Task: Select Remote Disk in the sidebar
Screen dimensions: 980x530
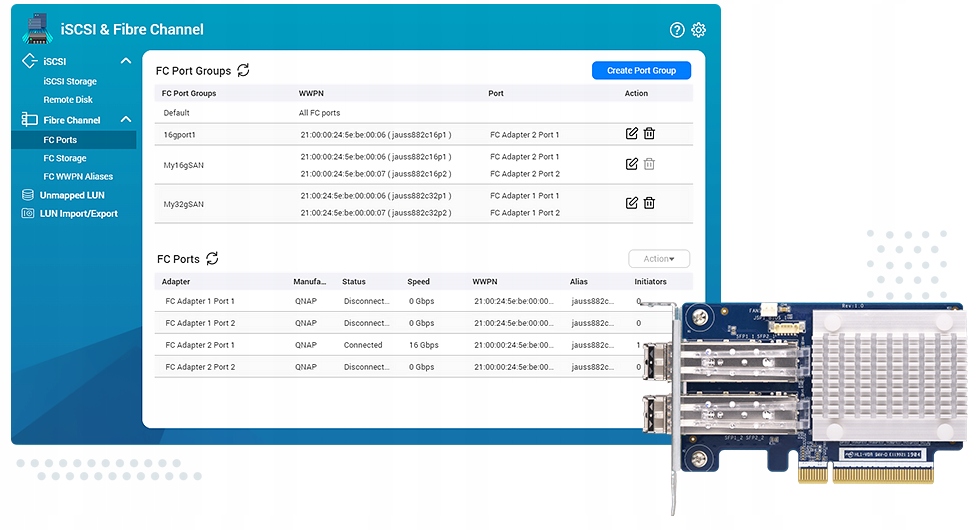Action: pos(68,100)
